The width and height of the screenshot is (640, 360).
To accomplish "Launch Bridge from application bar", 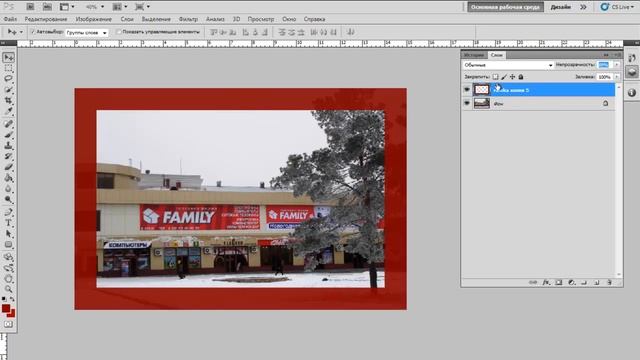I will coord(30,7).
